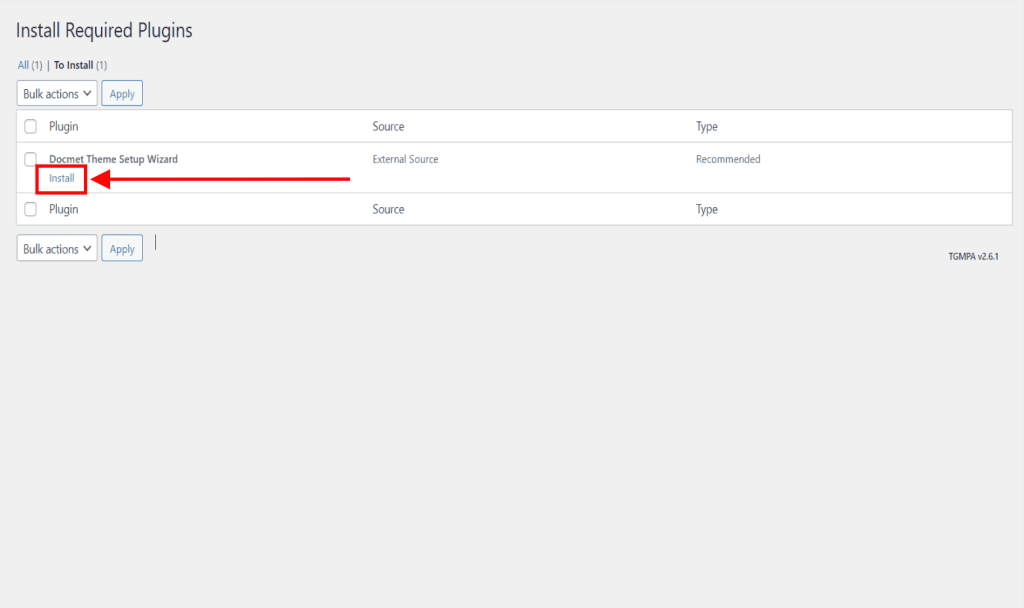Open the top Bulk actions dropdown
The image size is (1024, 608).
coord(57,94)
